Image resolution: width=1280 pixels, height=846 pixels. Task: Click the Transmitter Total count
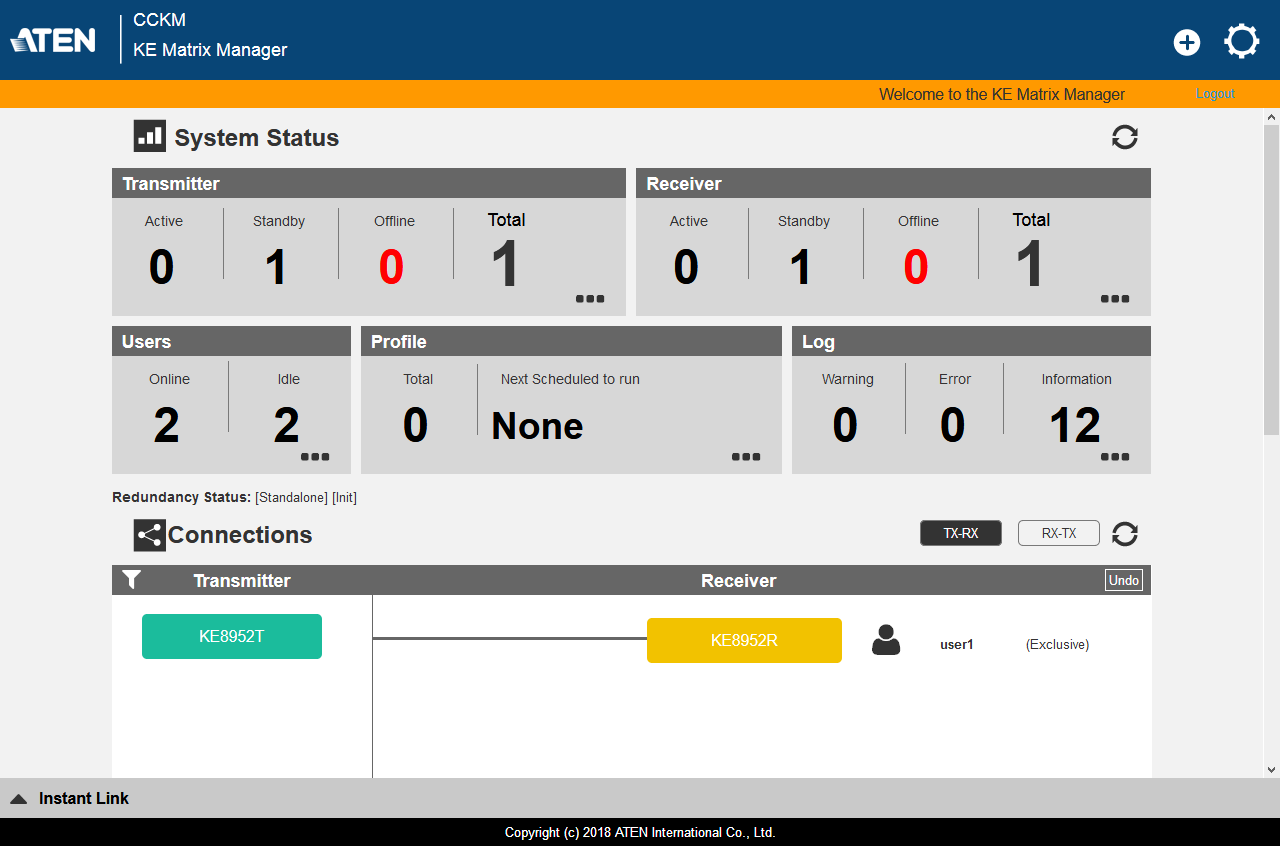506,264
